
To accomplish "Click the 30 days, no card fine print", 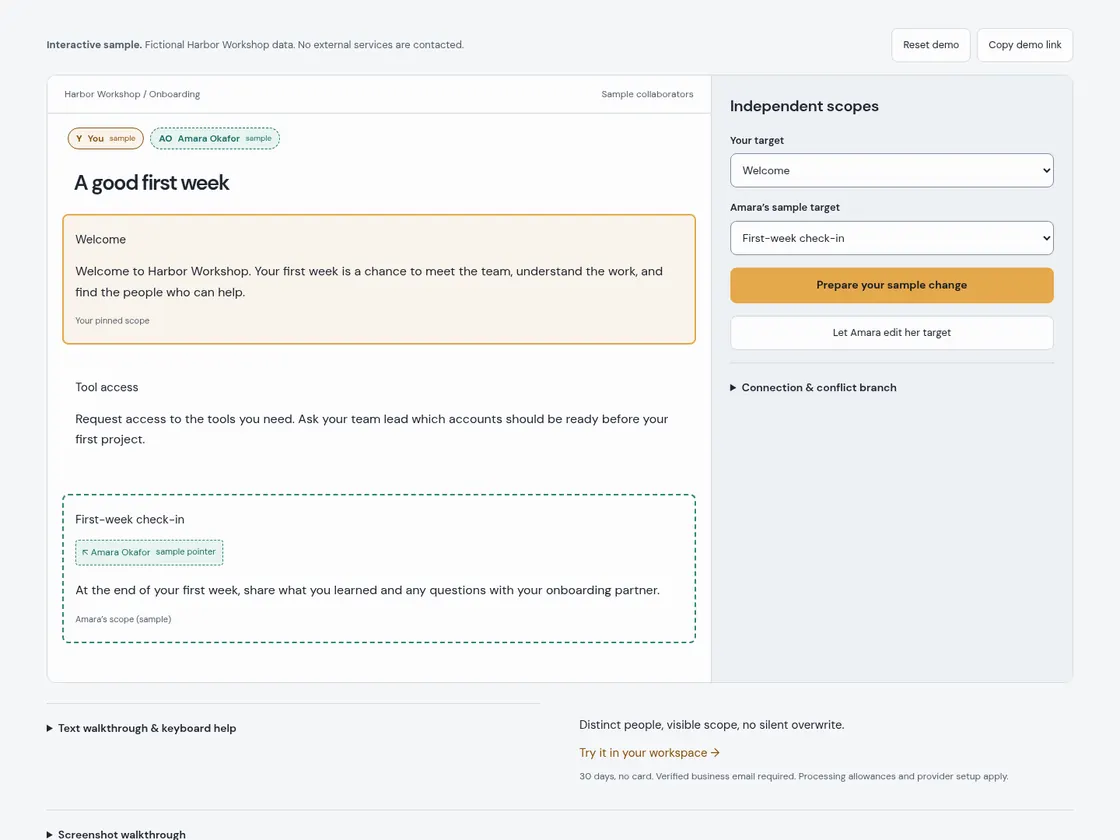I will tap(794, 776).
